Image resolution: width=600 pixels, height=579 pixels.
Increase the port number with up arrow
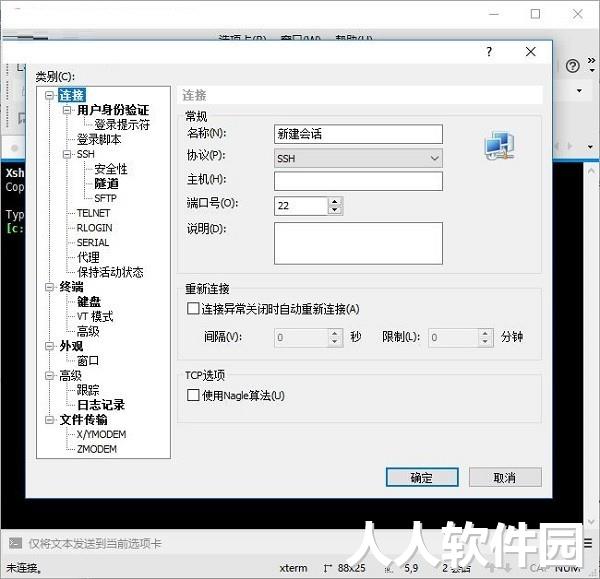[x=335, y=202]
